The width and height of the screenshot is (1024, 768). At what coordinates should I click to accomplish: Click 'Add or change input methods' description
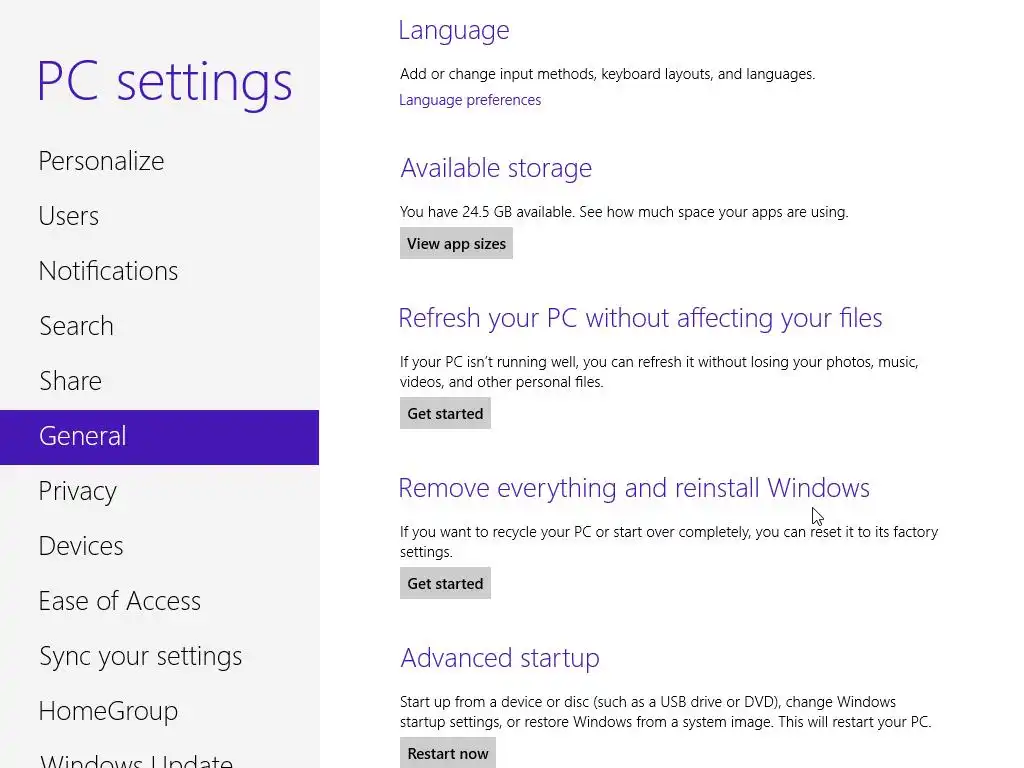point(607,74)
